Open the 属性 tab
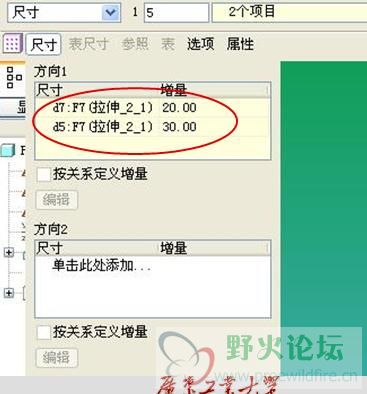This screenshot has width=367, height=394. [240, 44]
